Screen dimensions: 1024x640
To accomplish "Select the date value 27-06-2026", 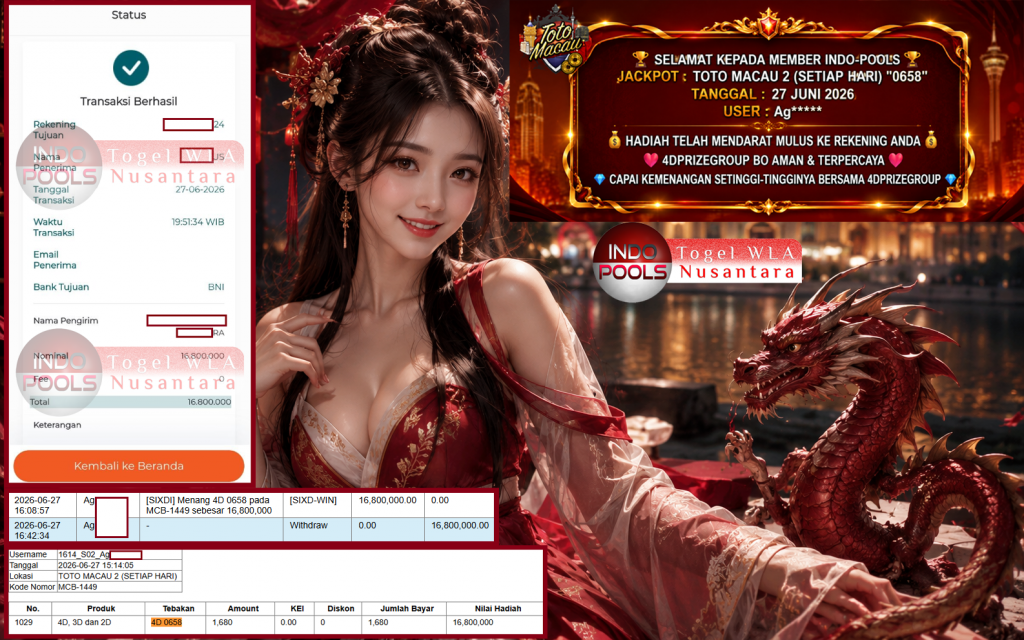I will (x=200, y=189).
